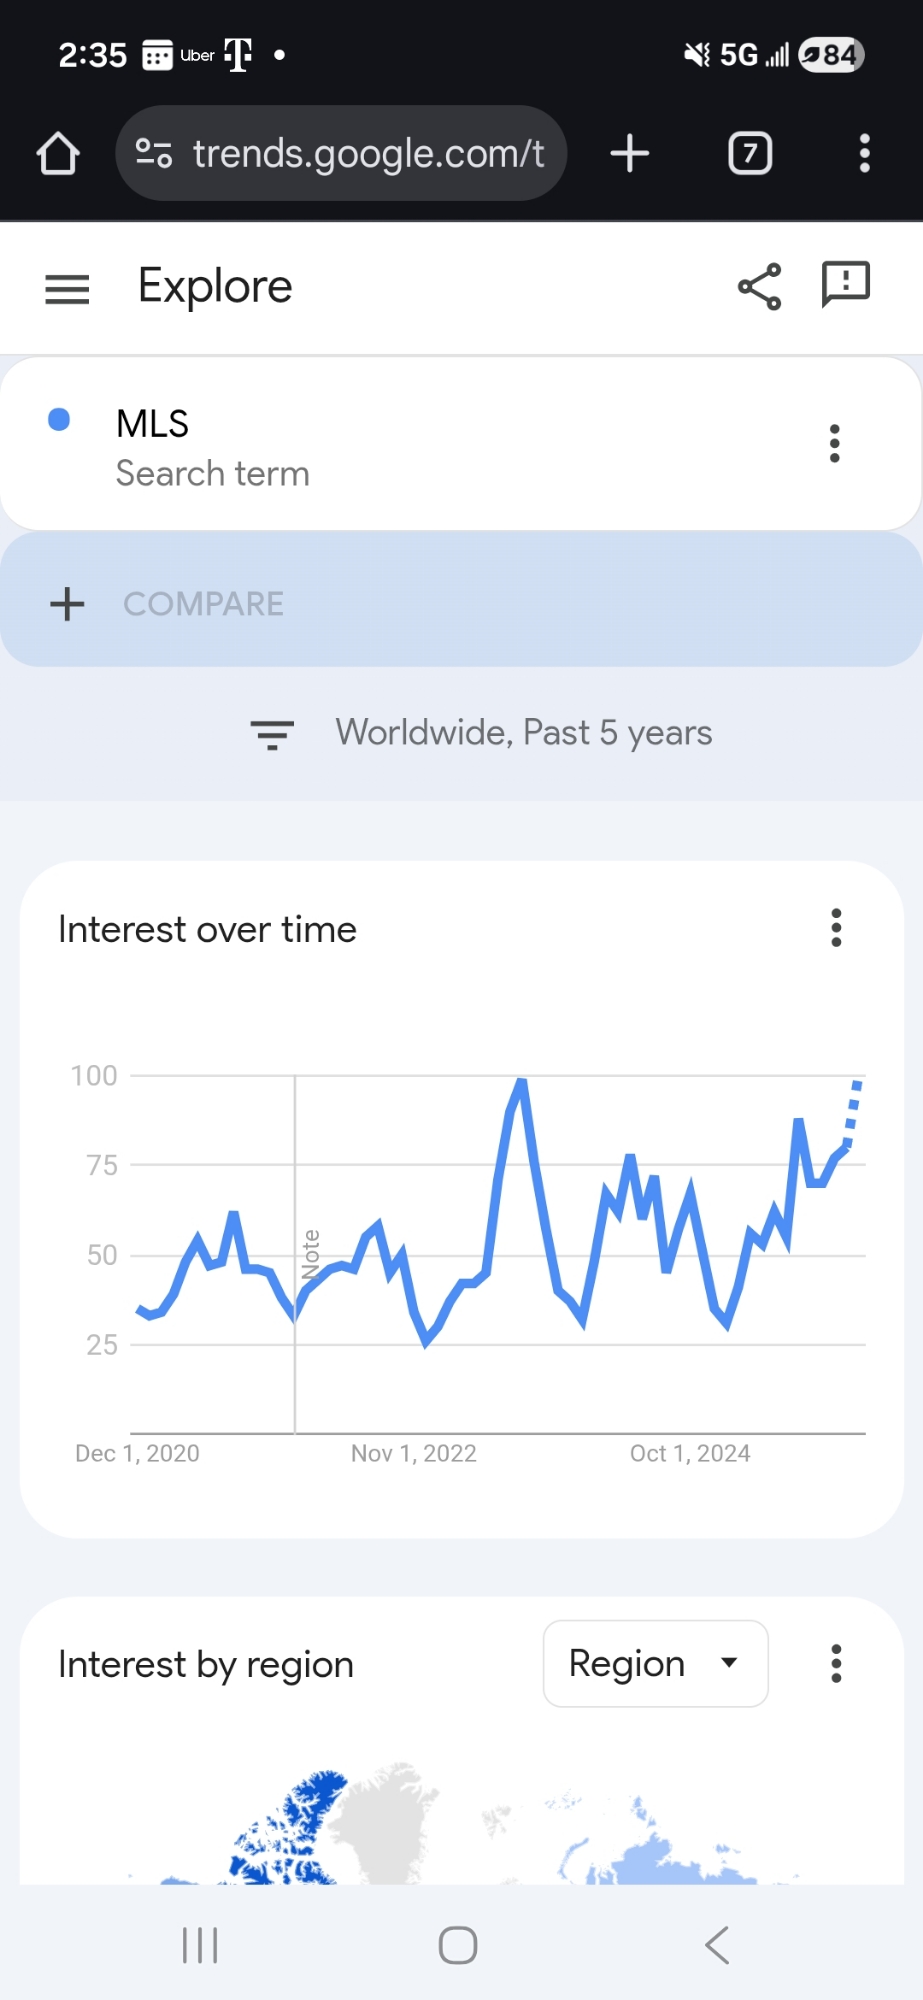Expand the Region dropdown
The width and height of the screenshot is (923, 2000).
point(655,1663)
